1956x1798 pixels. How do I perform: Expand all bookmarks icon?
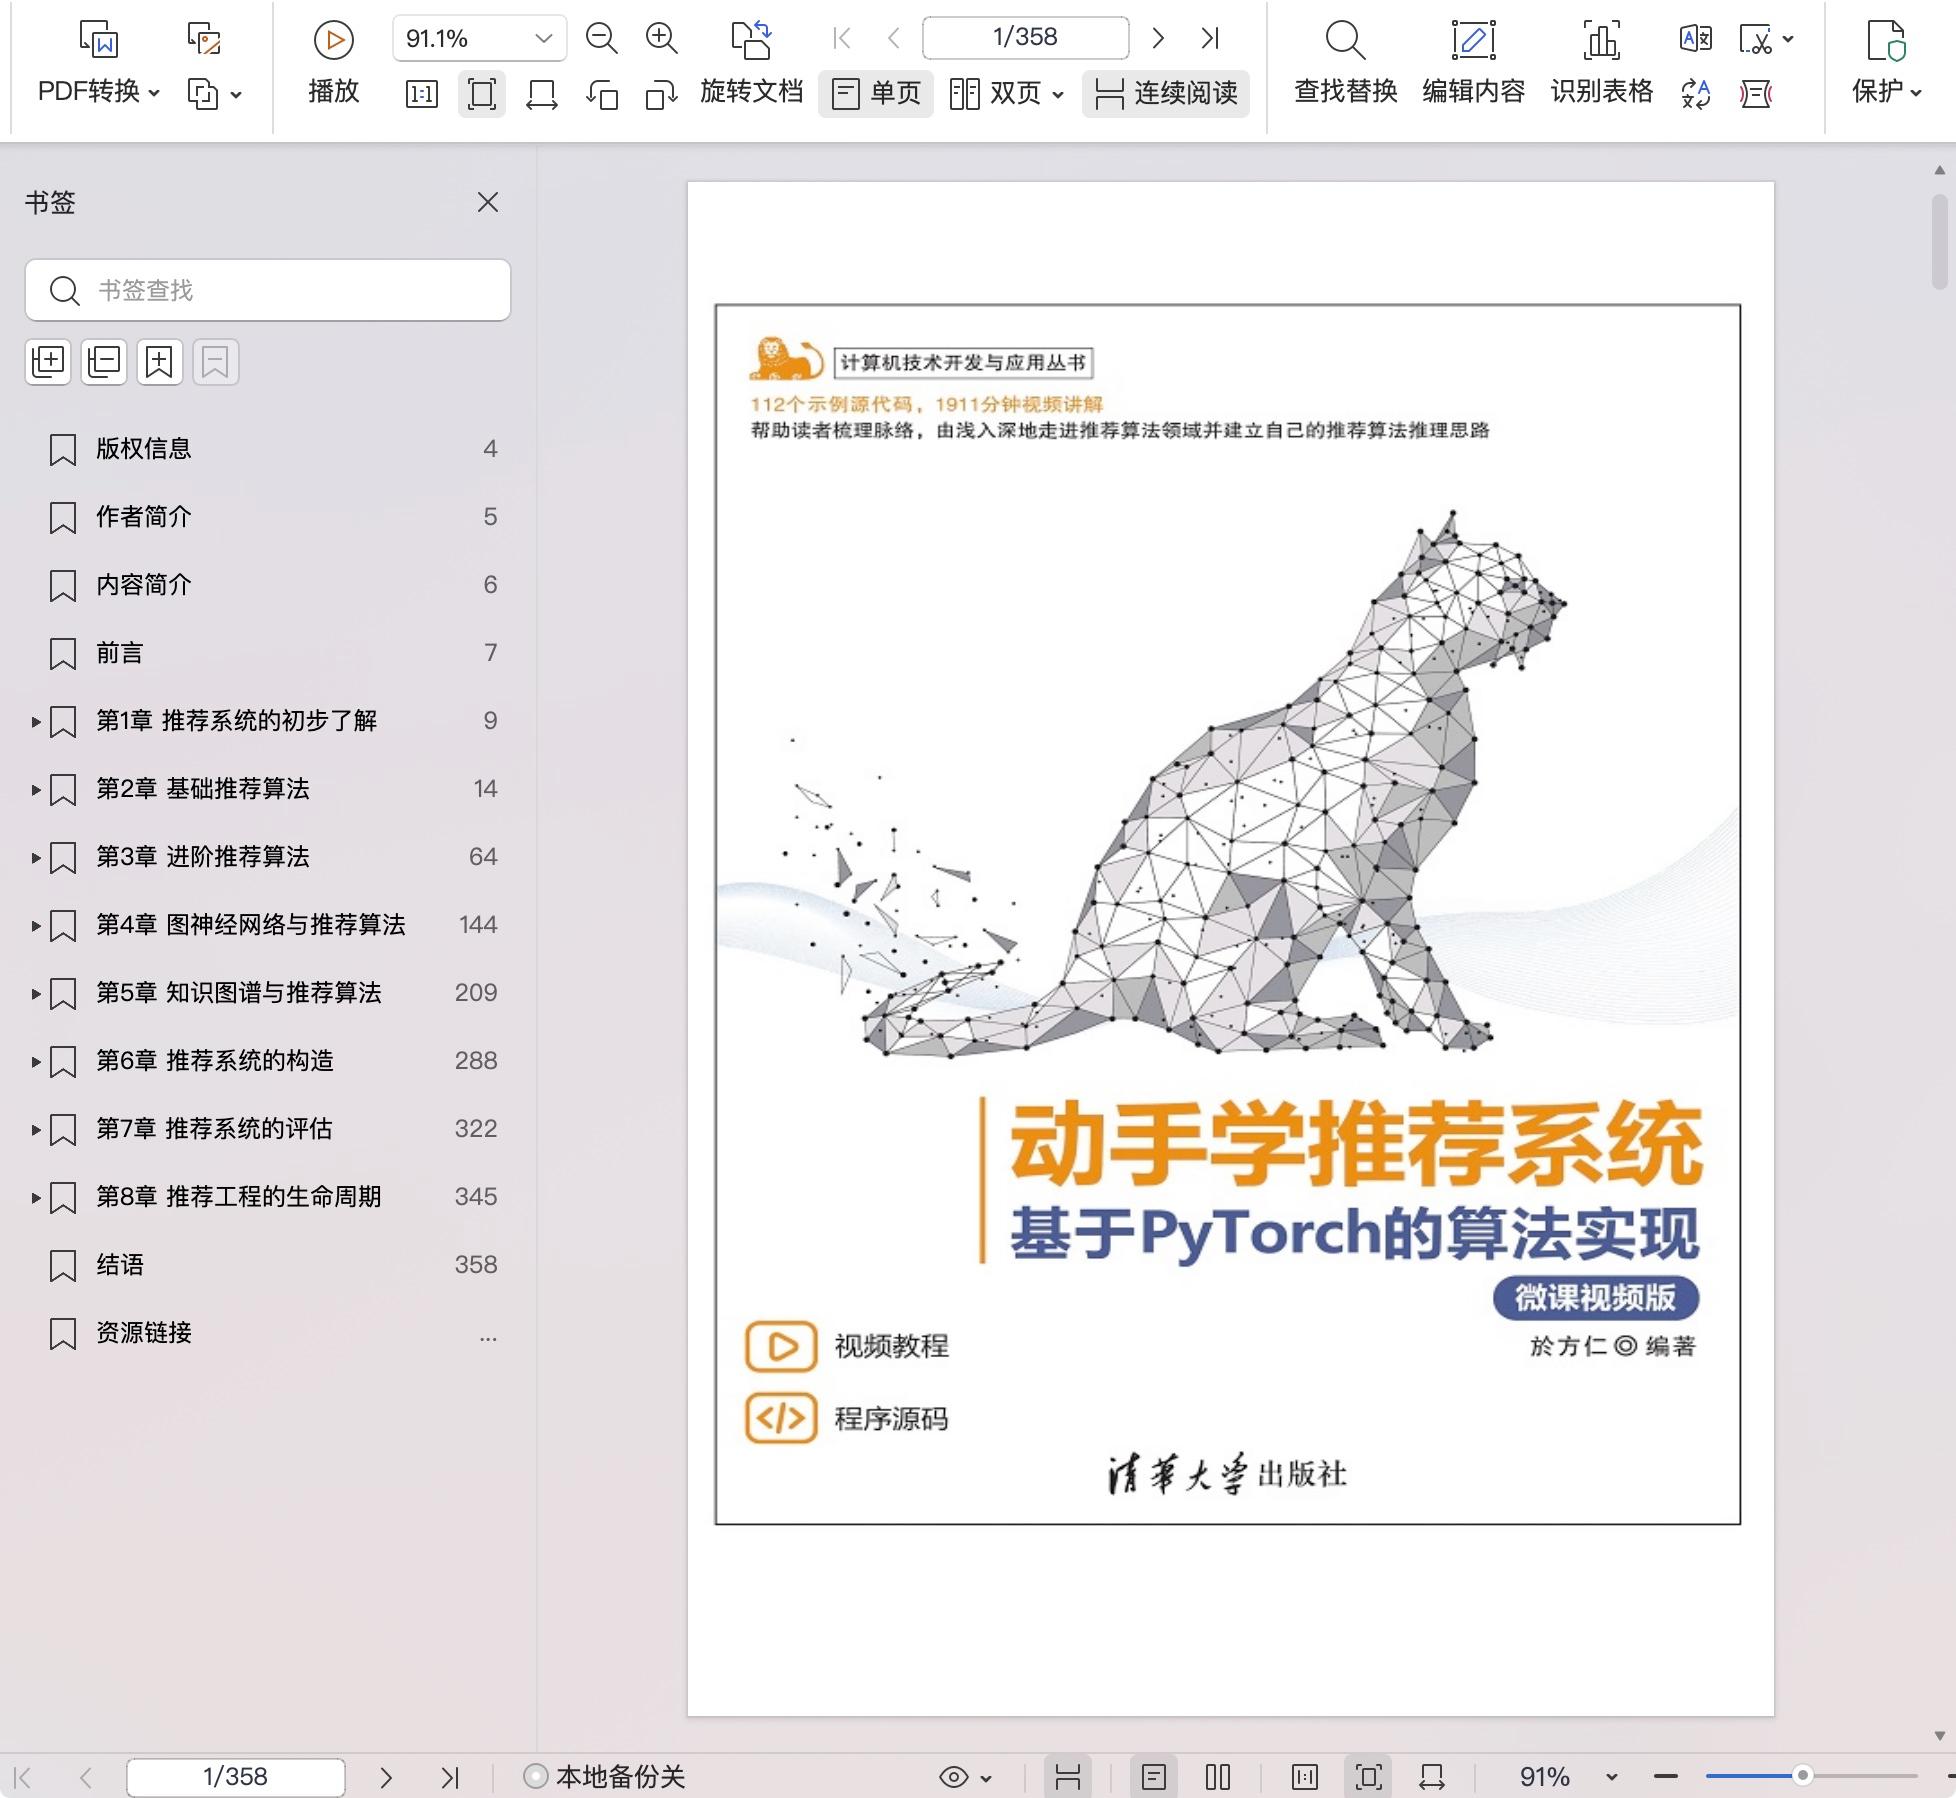point(48,361)
